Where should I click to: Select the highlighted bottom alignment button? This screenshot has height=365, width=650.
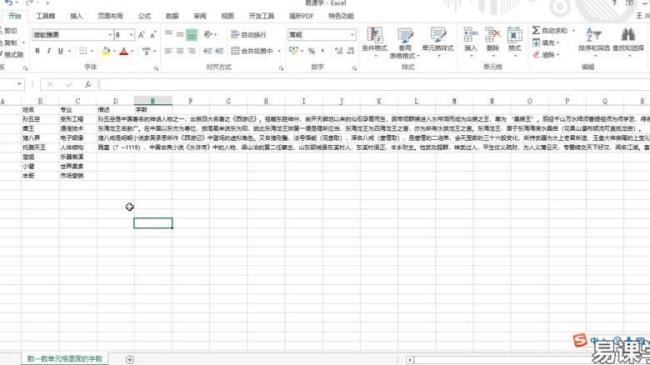tap(191, 35)
